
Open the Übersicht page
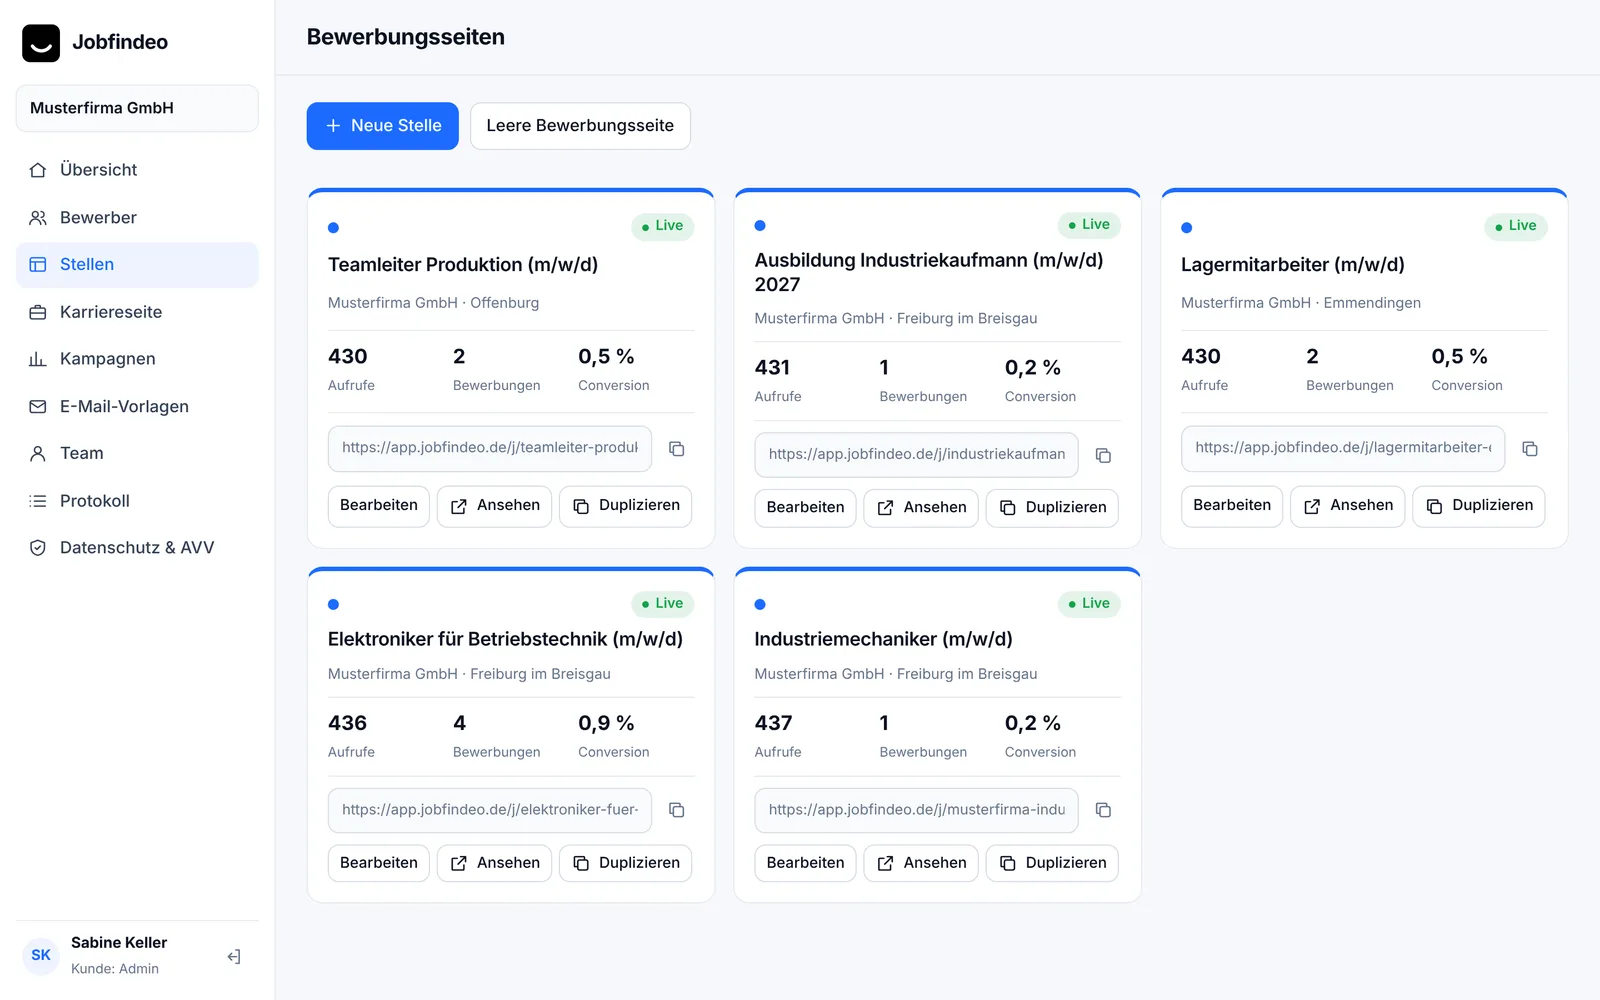pos(137,170)
